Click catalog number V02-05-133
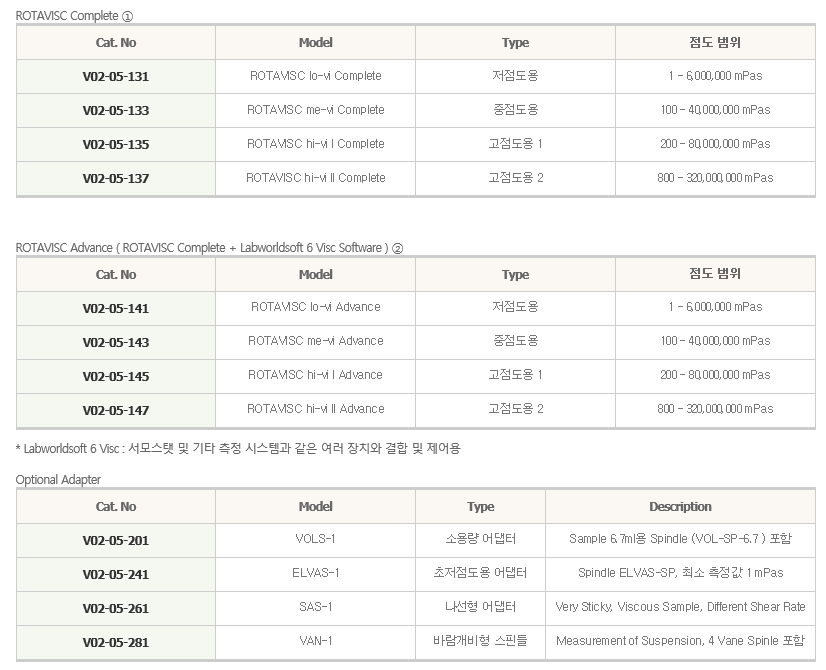 coord(115,110)
